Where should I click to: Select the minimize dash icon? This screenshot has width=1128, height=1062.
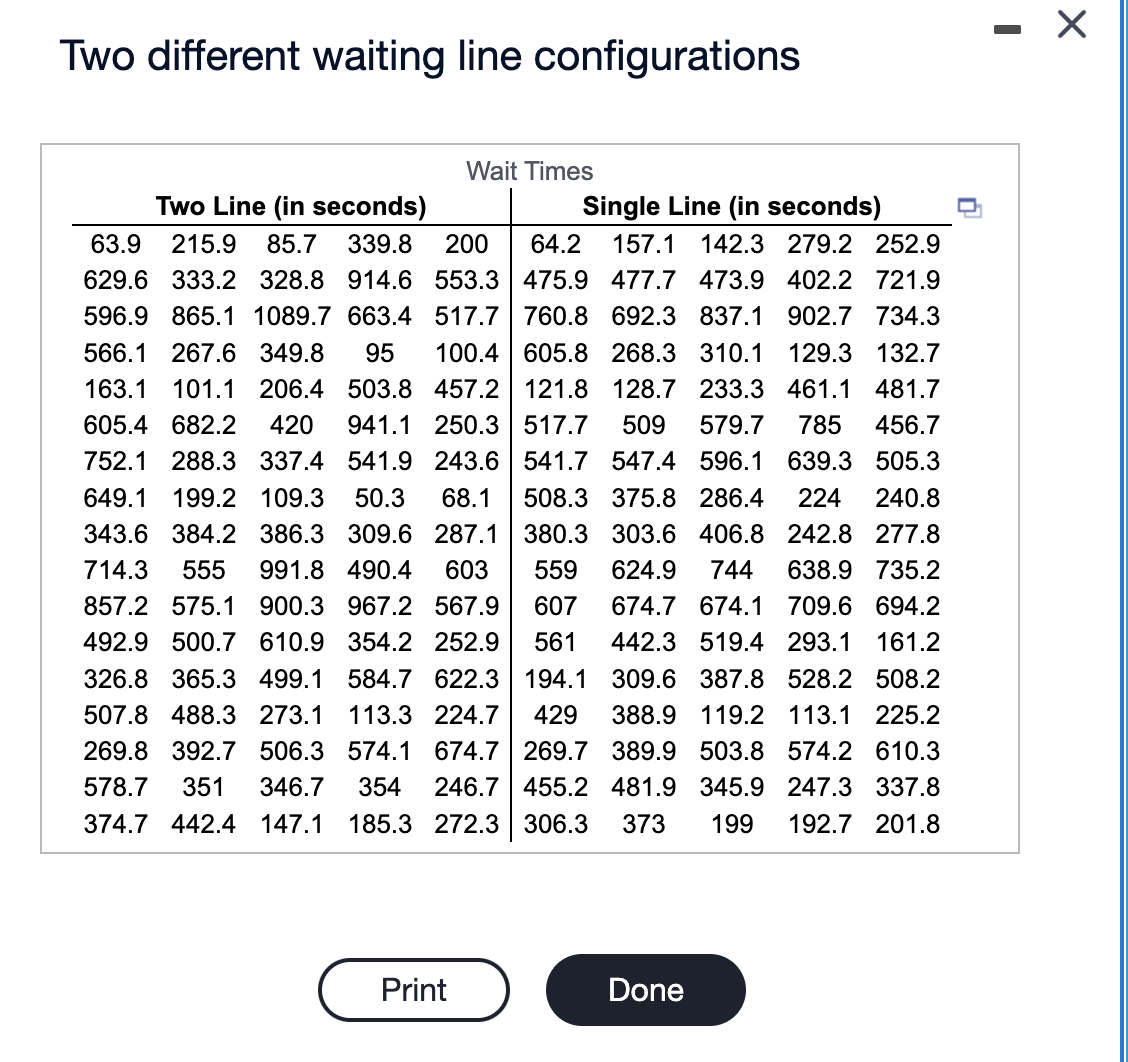pos(1008,28)
